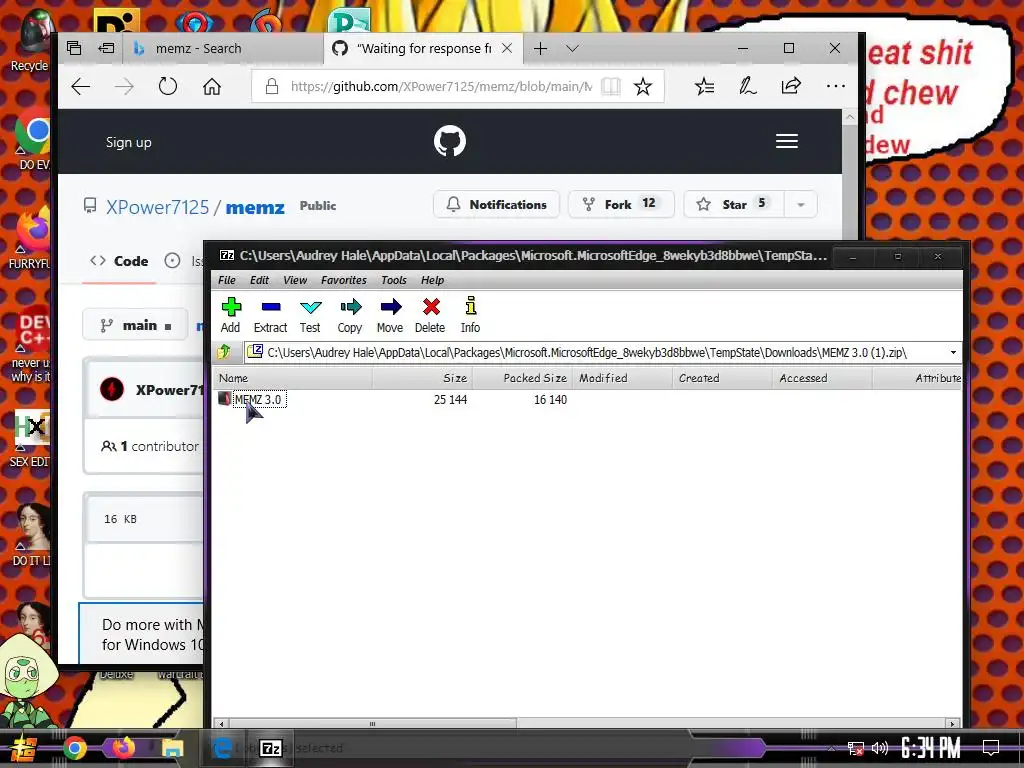Open Firefox from the taskbar

[x=123, y=748]
